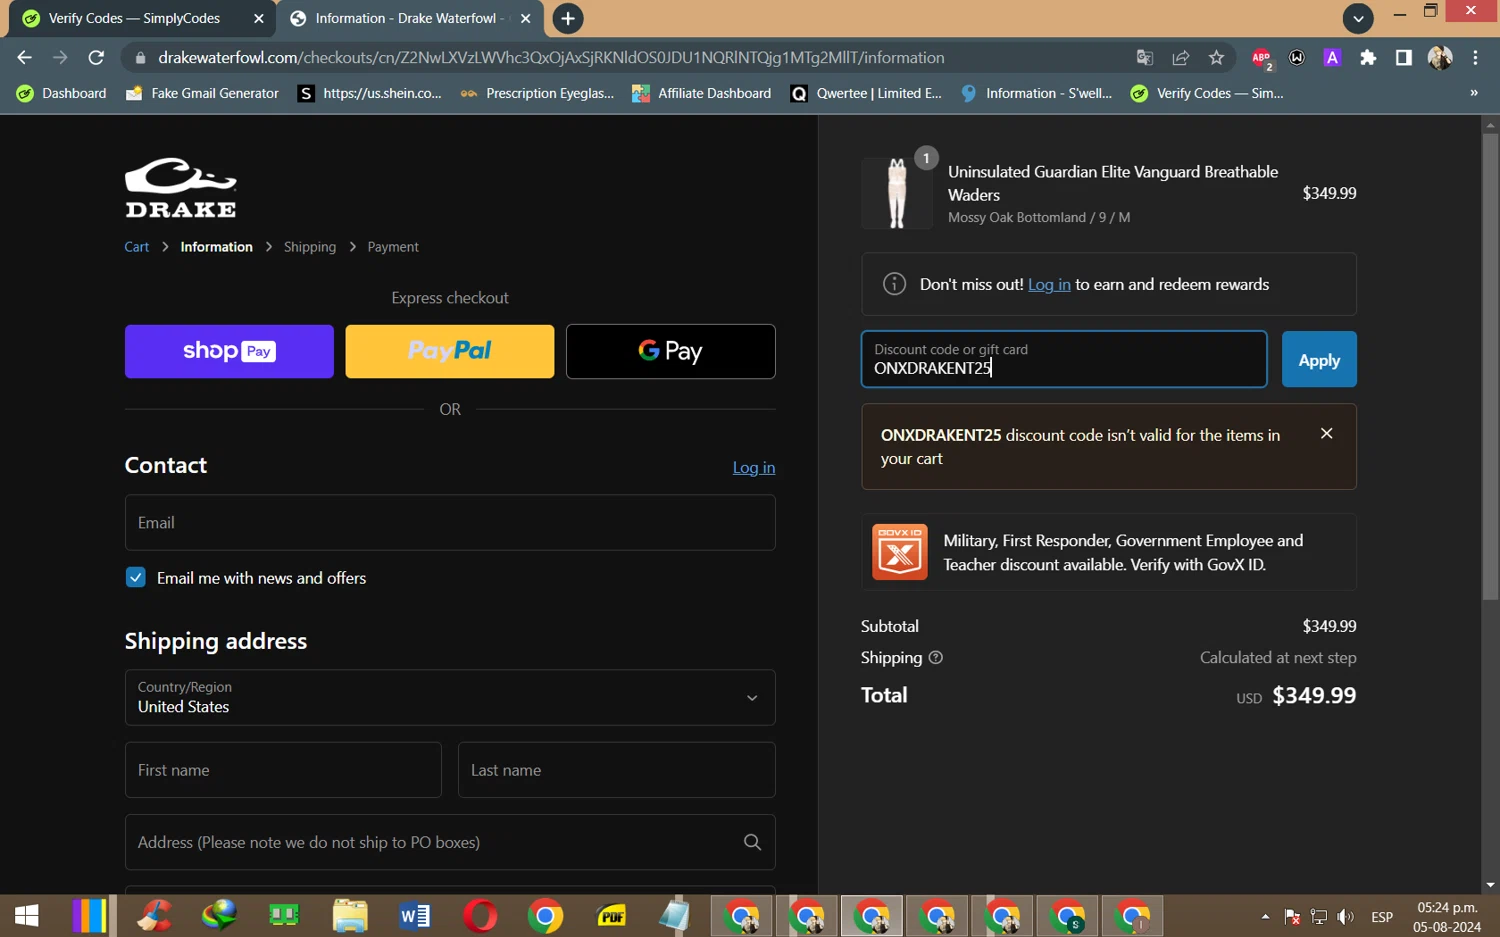The width and height of the screenshot is (1500, 937).
Task: Bookmark this page with the star icon
Action: click(1216, 58)
